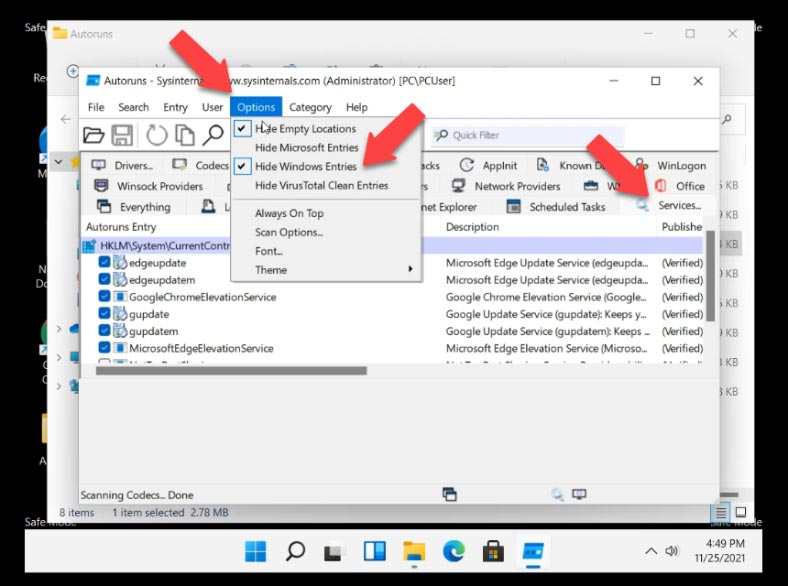Expand the Theme submenu arrow
This screenshot has height=586, width=788.
[411, 269]
